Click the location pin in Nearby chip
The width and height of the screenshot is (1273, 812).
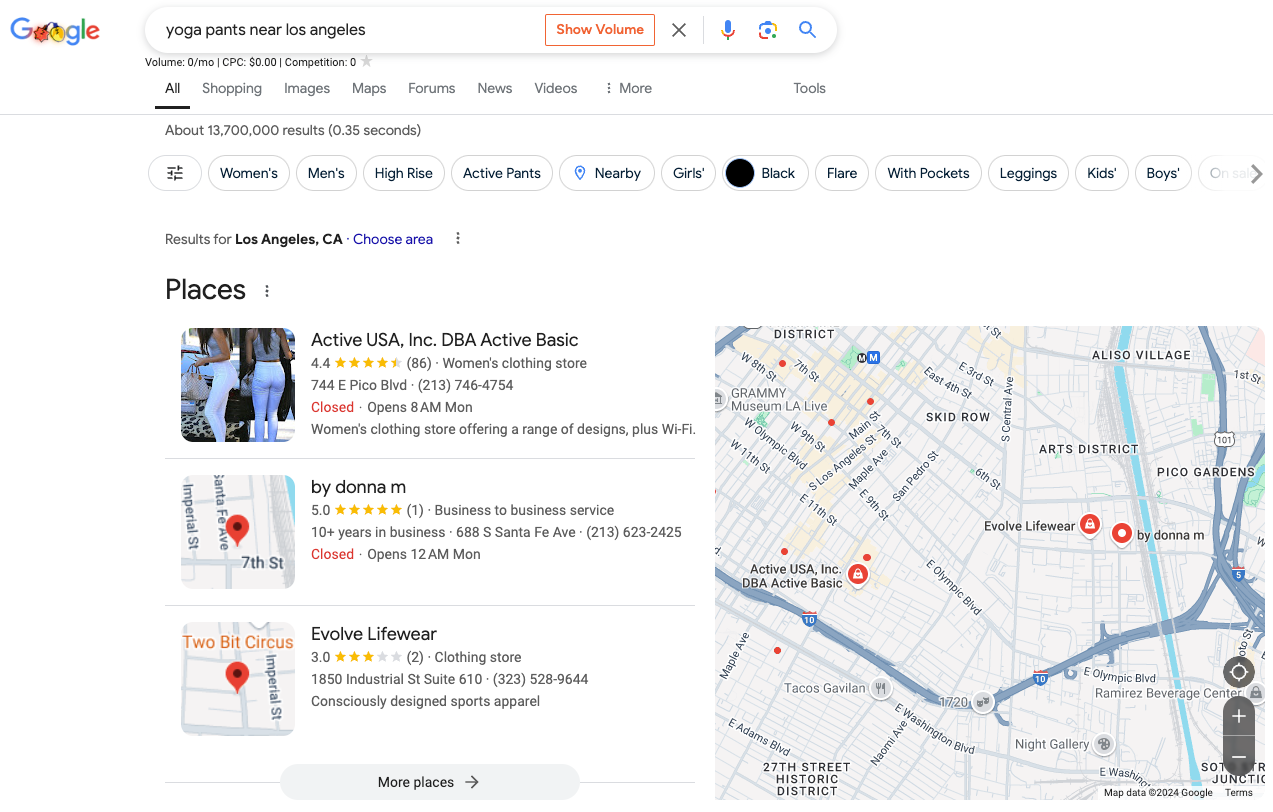click(580, 173)
